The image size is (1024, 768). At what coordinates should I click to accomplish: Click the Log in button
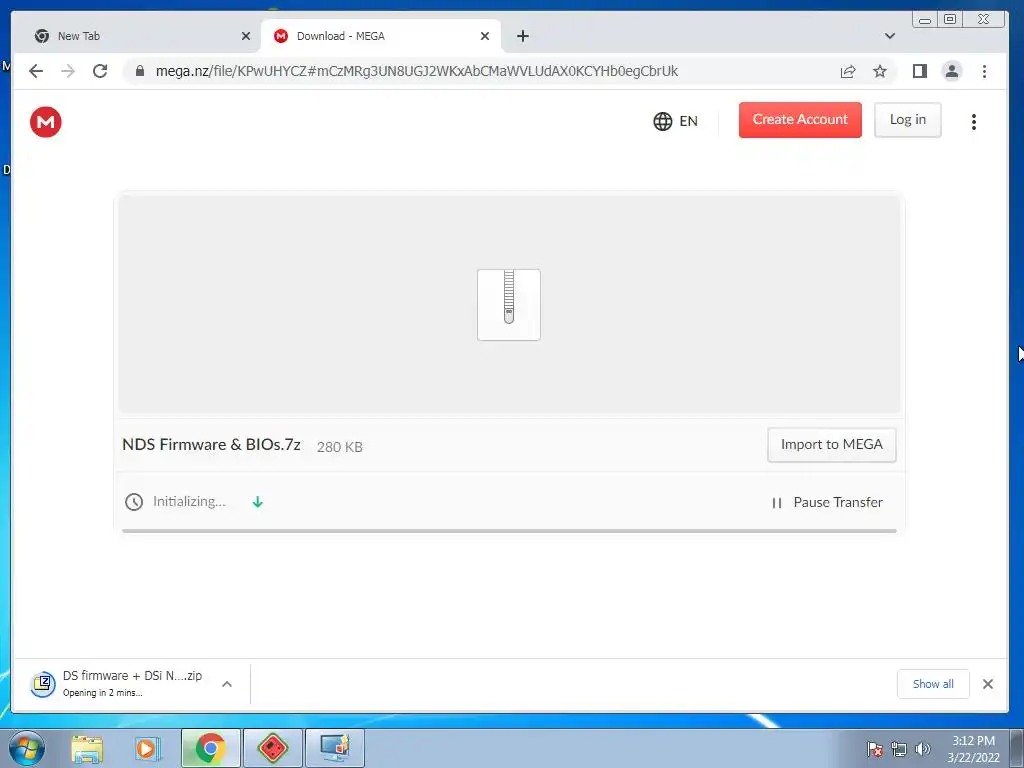(x=908, y=120)
